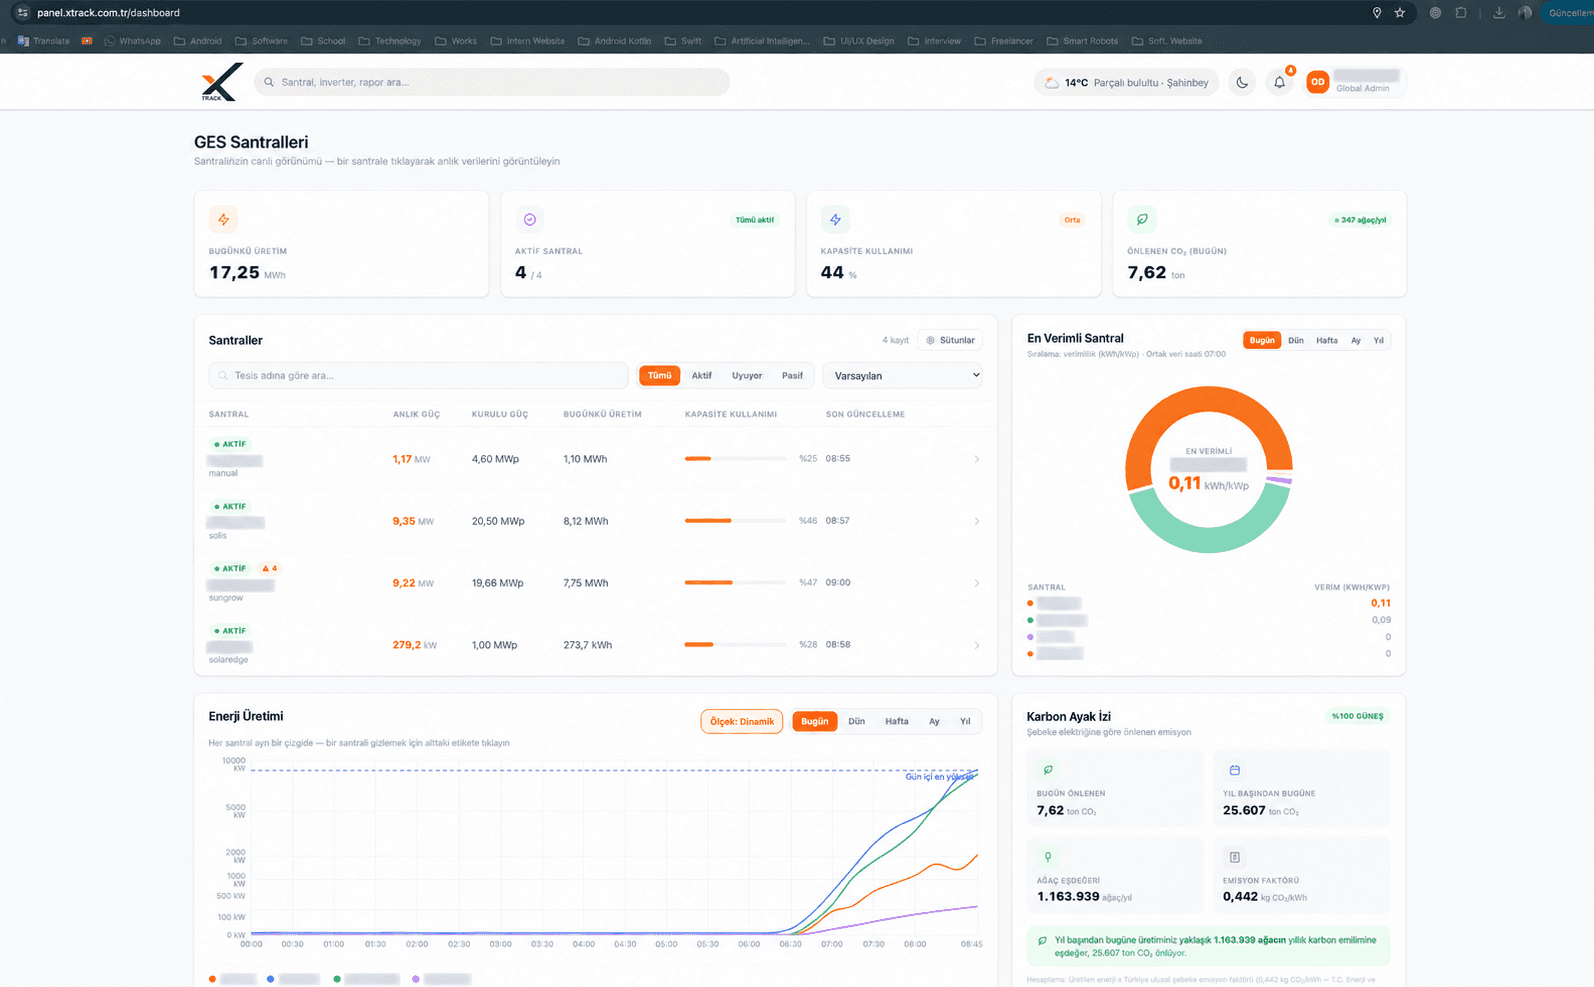Click the blue bolt icon on Kapasite Kullanımı card
Image resolution: width=1594 pixels, height=987 pixels.
[835, 219]
